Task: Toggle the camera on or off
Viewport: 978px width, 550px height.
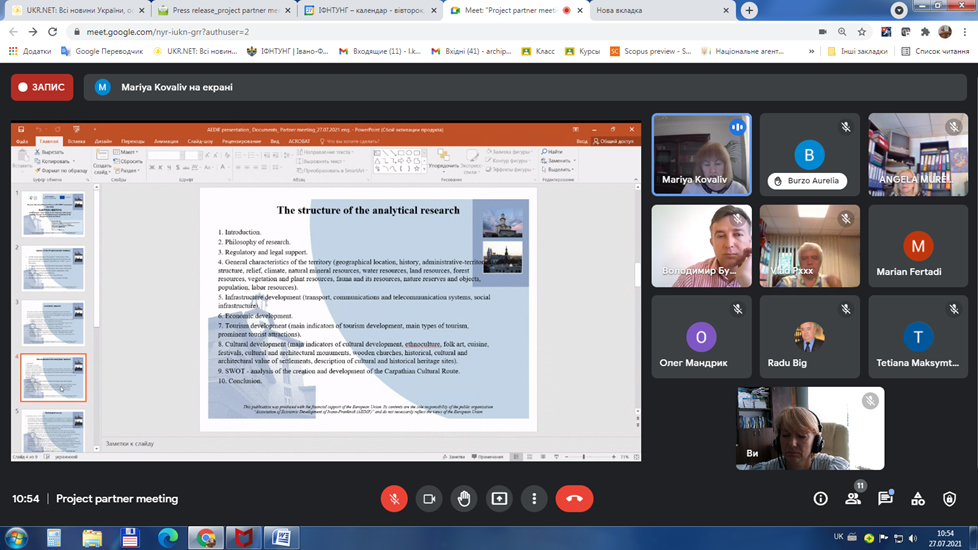Action: (x=429, y=499)
